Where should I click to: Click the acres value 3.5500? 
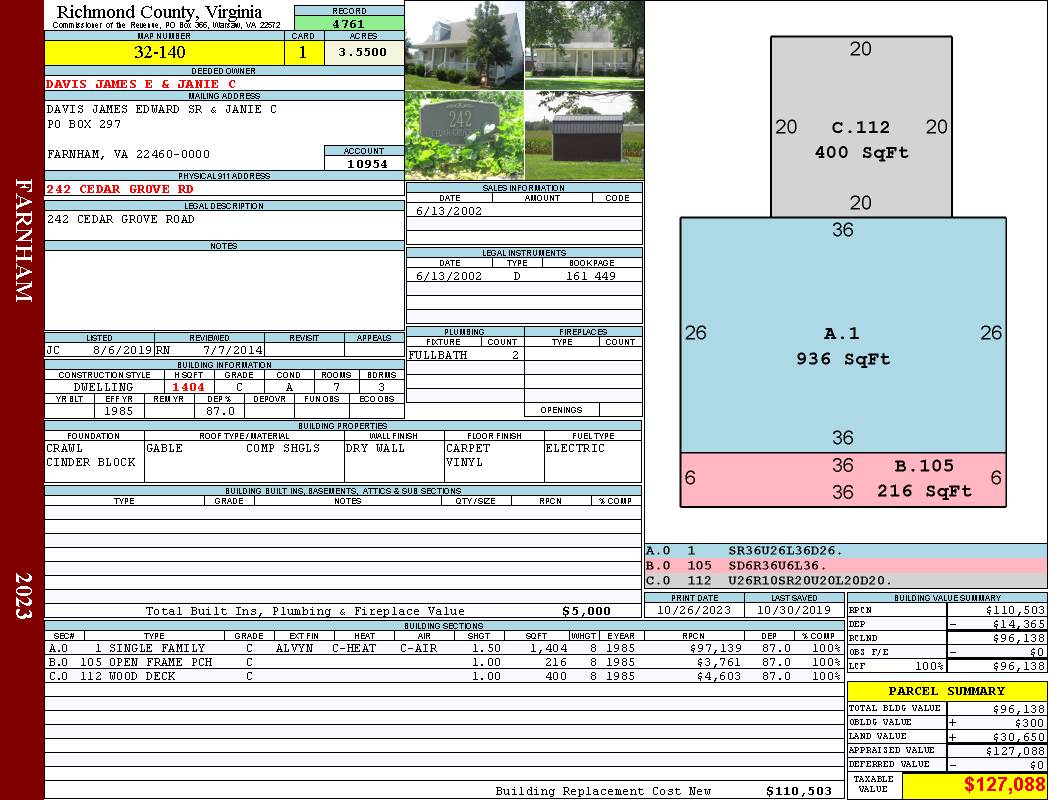point(364,52)
